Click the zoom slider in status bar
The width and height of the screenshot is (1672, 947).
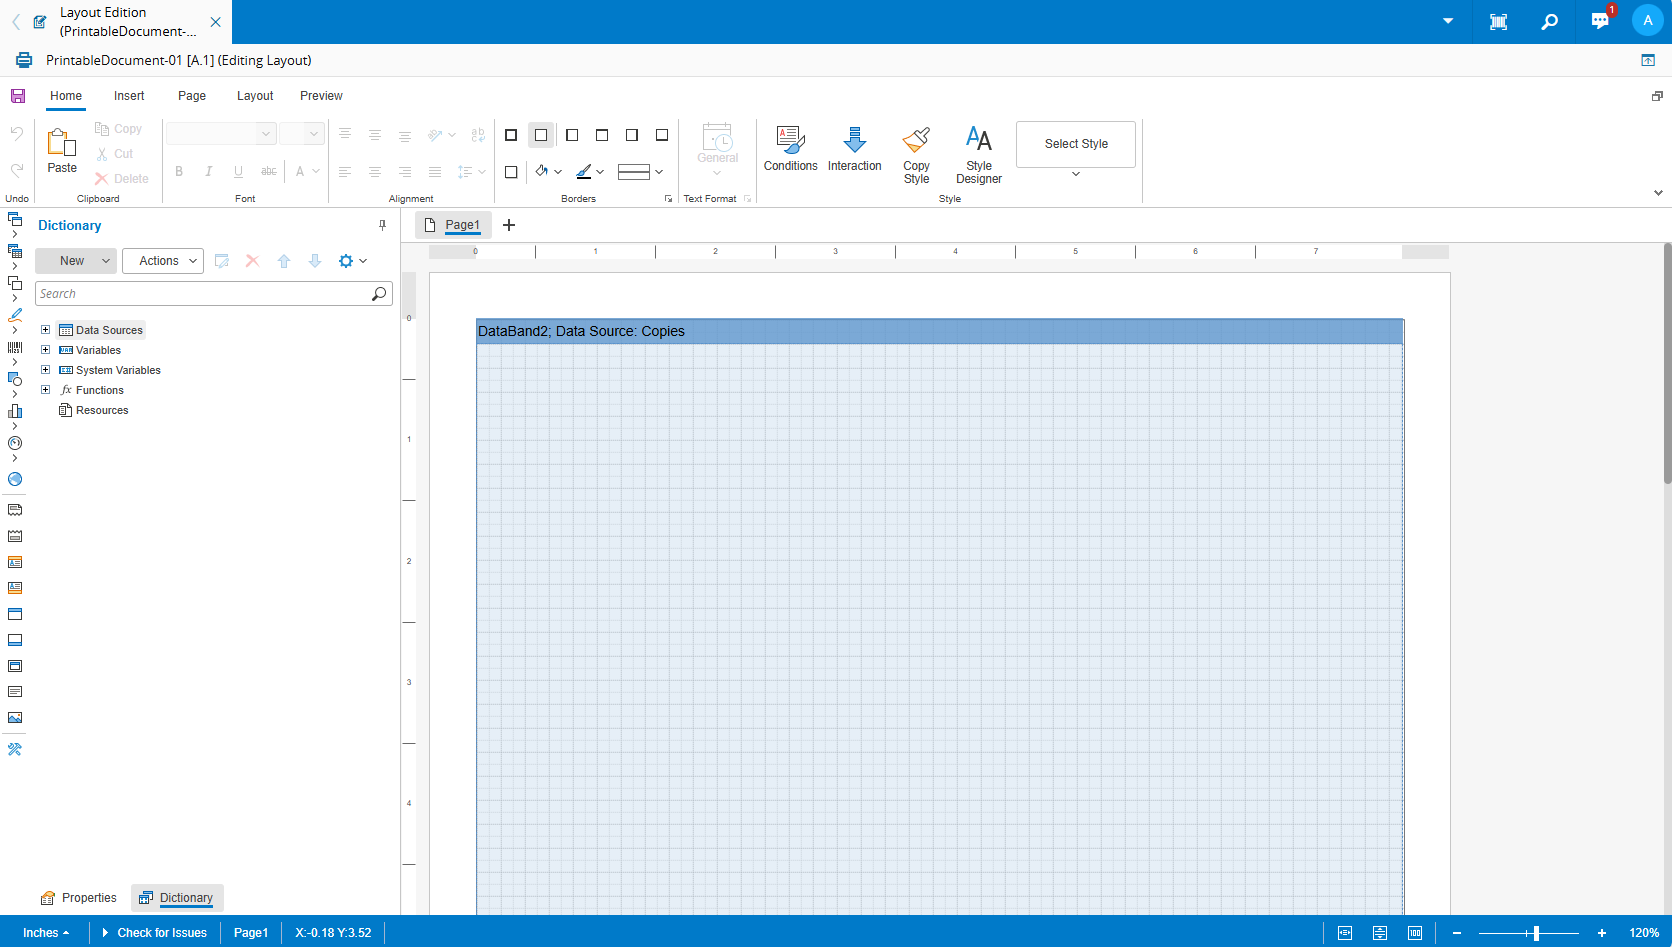click(x=1535, y=933)
